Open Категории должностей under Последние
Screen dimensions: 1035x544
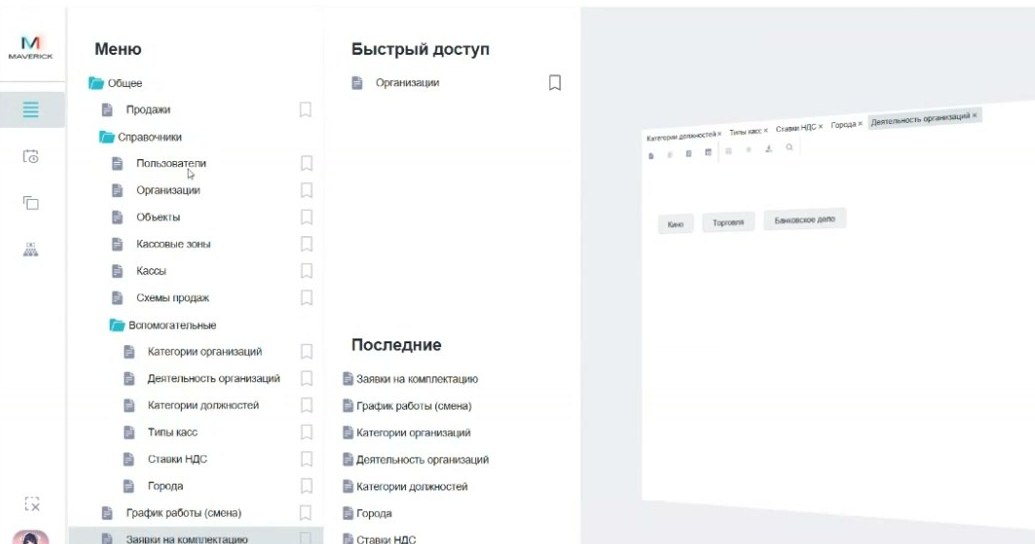pyautogui.click(x=412, y=487)
